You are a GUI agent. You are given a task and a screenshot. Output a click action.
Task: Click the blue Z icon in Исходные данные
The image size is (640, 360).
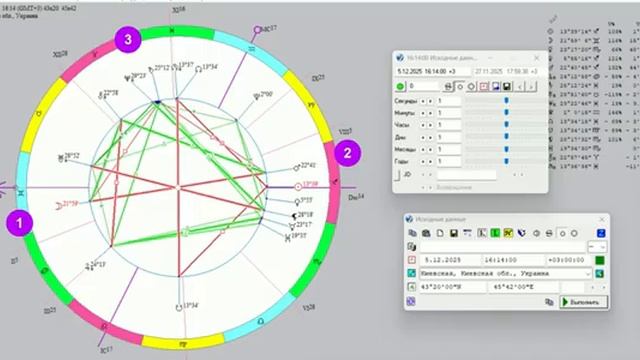[601, 233]
